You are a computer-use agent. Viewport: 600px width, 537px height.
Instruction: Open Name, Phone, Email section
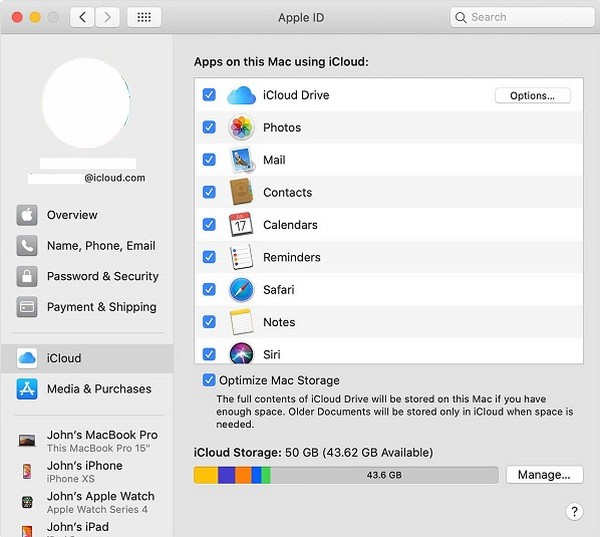coord(87,246)
